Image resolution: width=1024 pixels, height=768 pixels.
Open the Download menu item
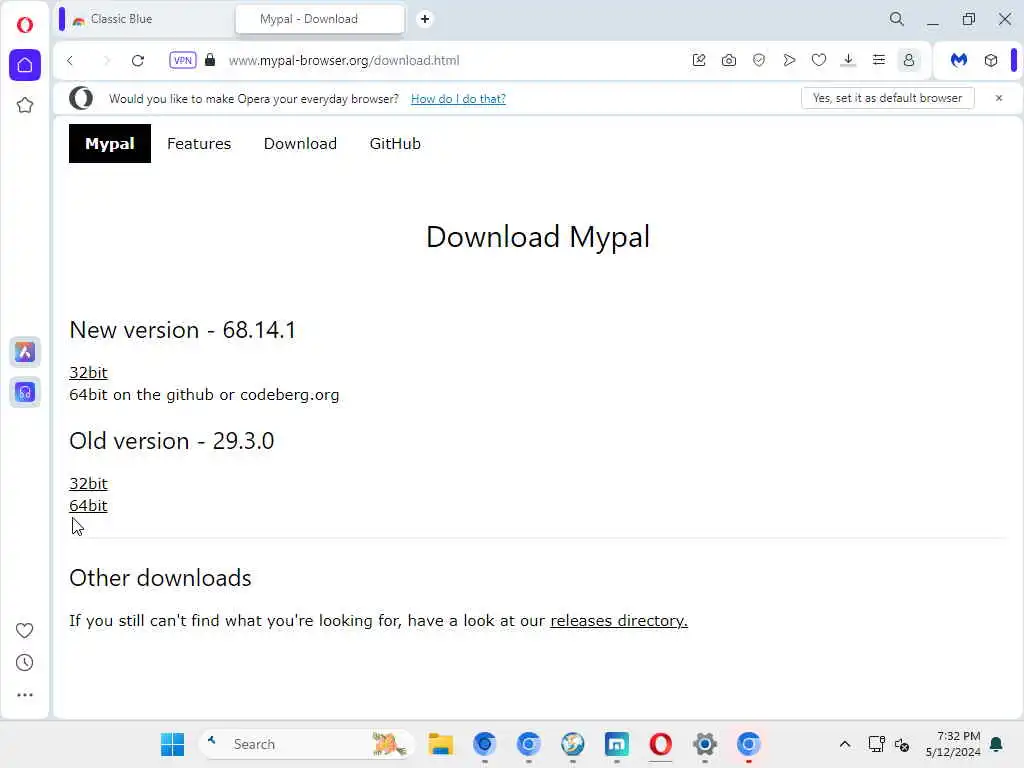(x=300, y=144)
